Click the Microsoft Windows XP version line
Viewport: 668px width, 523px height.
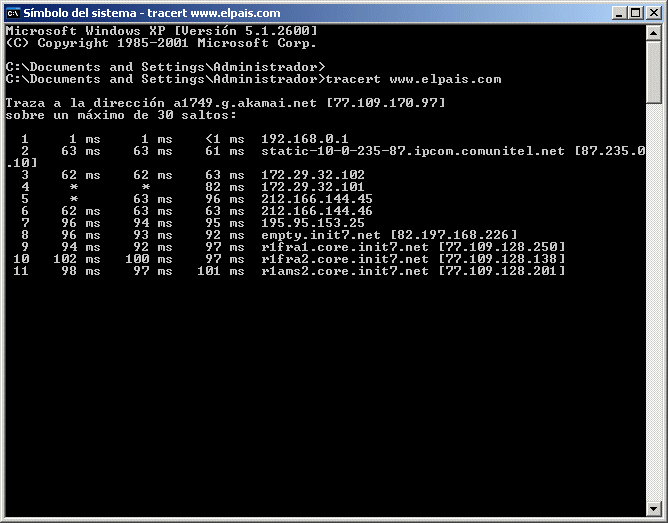point(161,31)
